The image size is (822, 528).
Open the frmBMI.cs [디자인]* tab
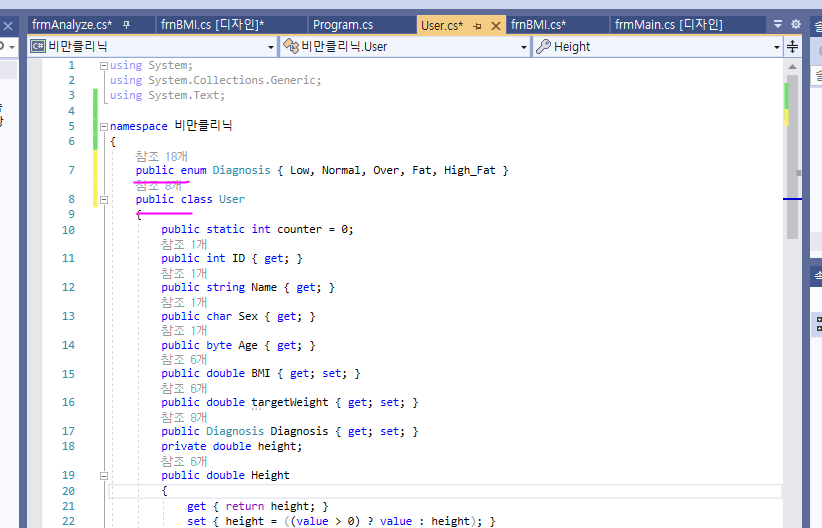[212, 25]
